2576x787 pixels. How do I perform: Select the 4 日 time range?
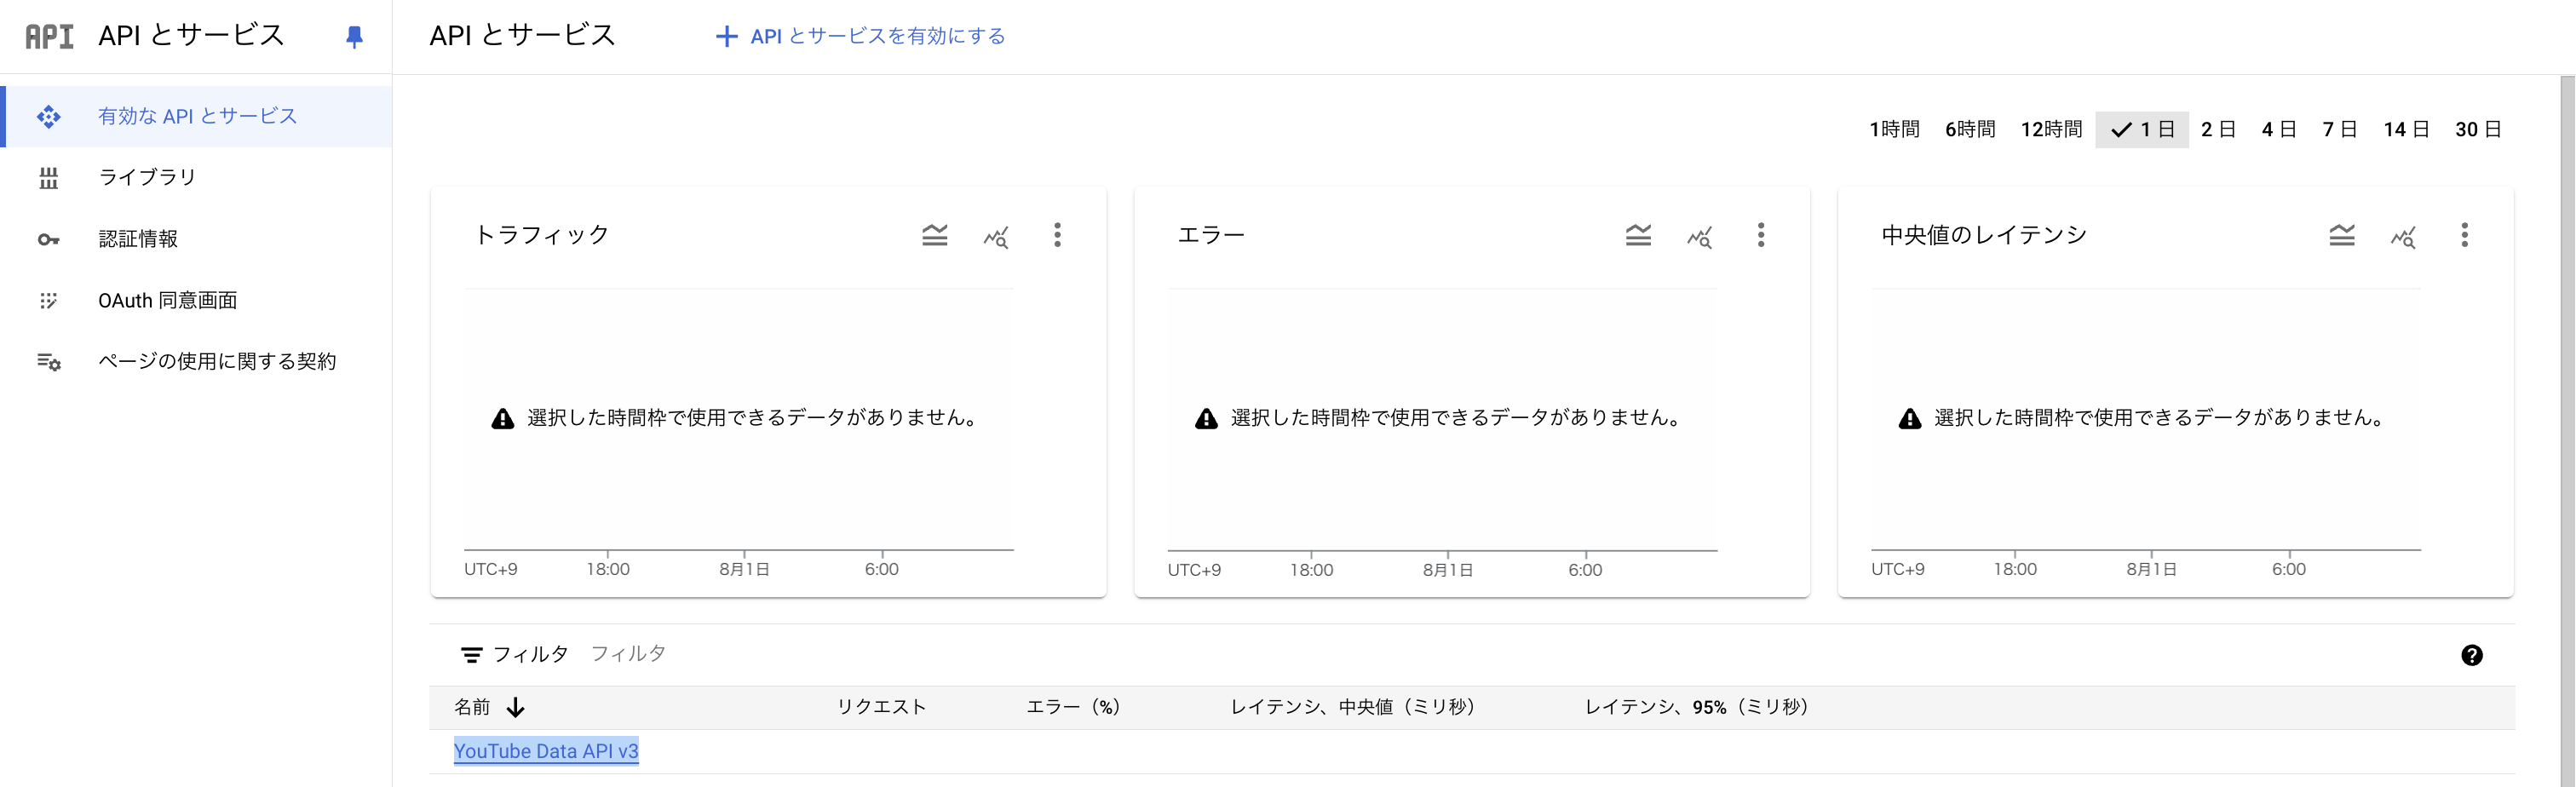point(2279,130)
